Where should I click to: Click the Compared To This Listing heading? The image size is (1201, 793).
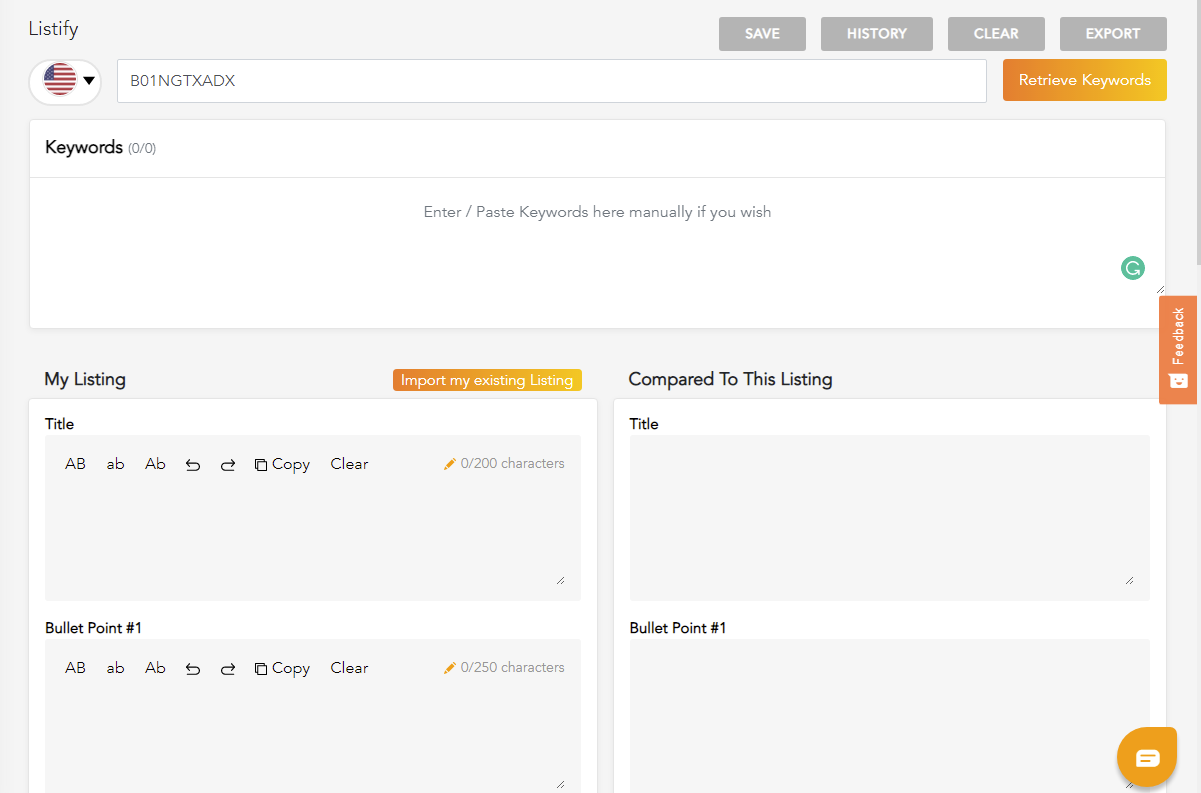[730, 380]
